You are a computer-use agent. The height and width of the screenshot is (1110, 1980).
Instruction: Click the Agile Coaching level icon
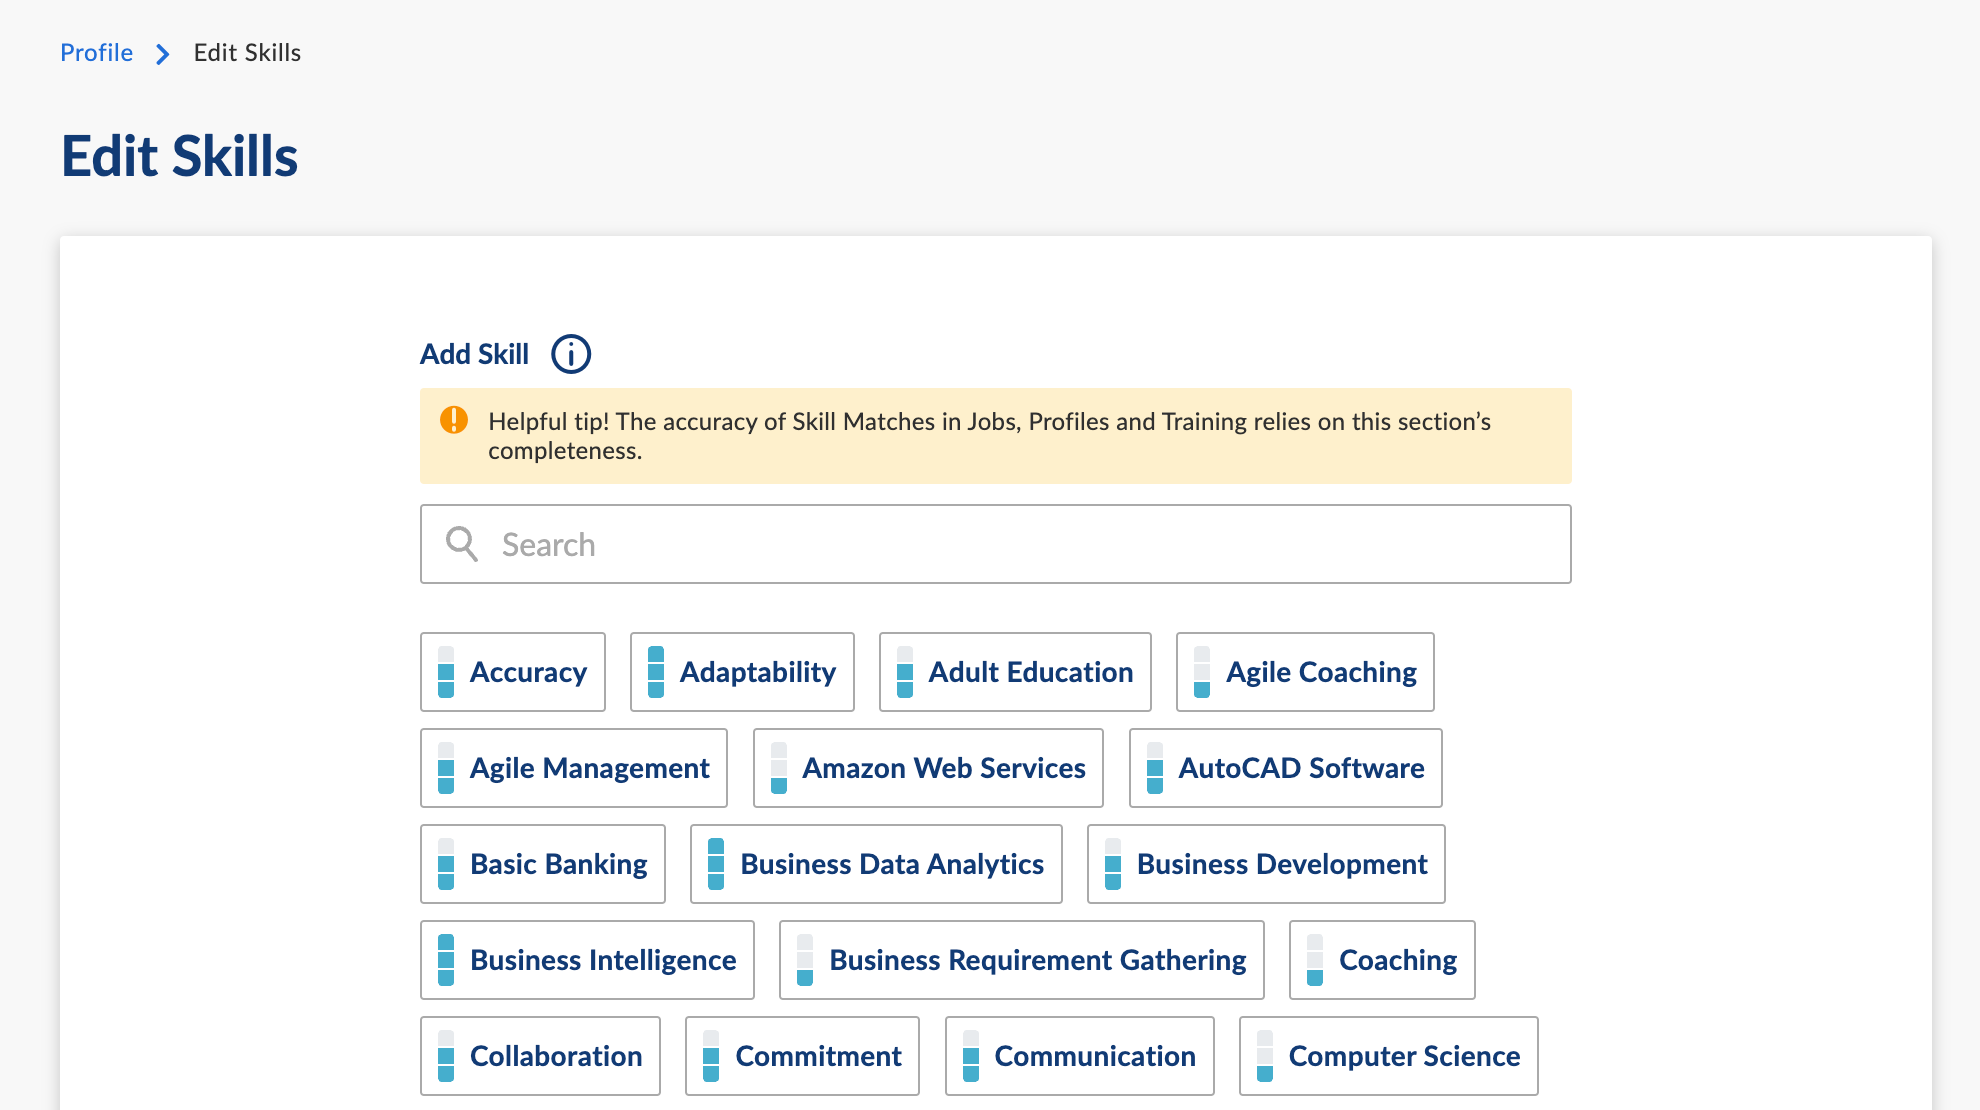point(1202,672)
